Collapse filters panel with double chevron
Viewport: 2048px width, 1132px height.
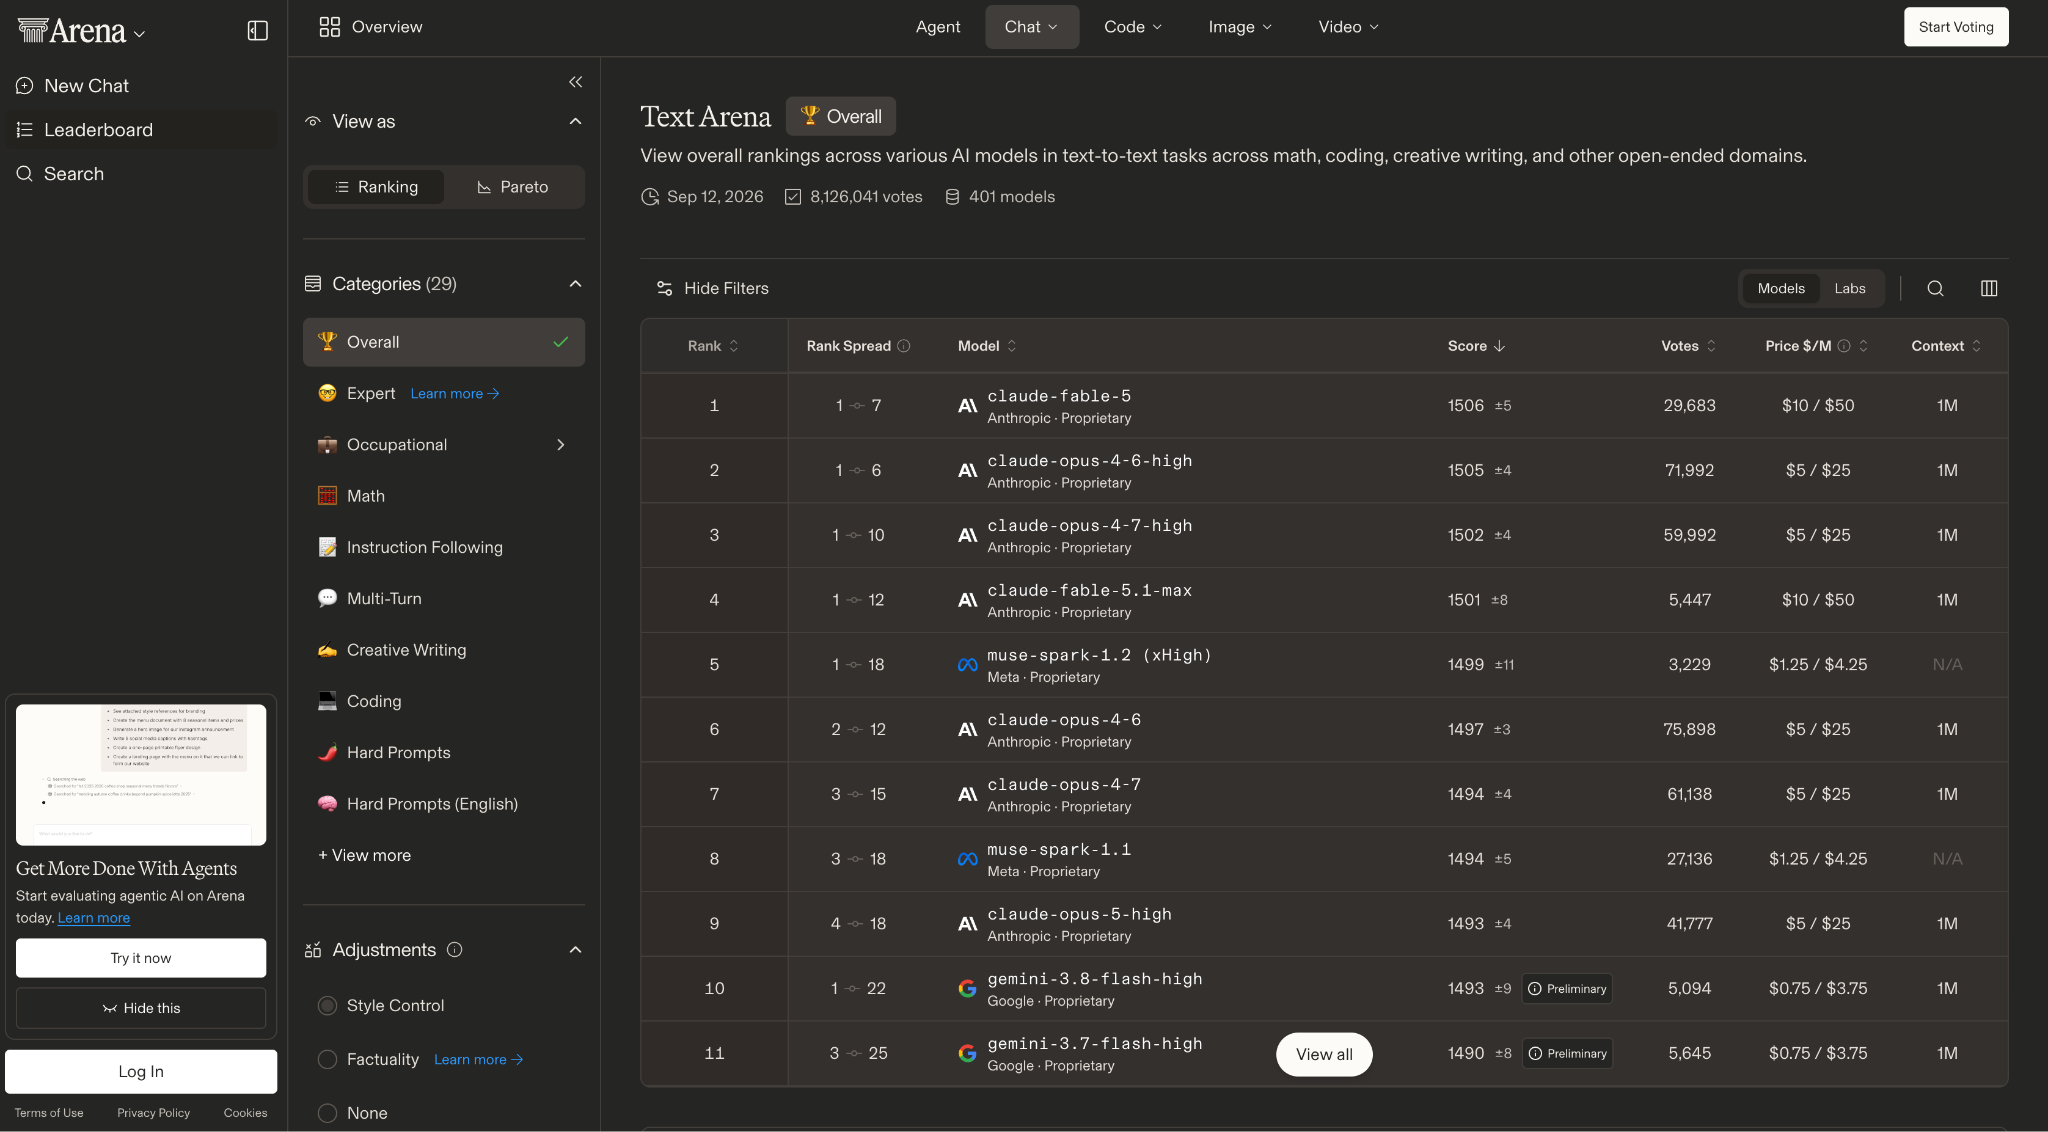pyautogui.click(x=575, y=82)
